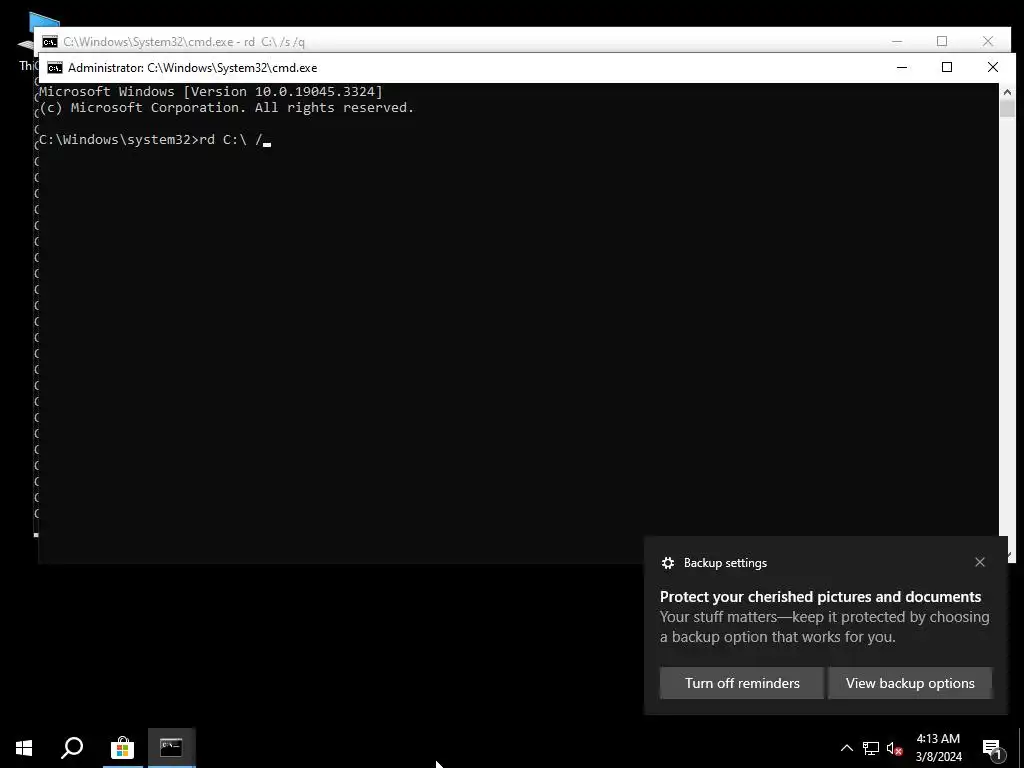Click Turn off reminders button
1024x768 pixels.
click(x=742, y=683)
